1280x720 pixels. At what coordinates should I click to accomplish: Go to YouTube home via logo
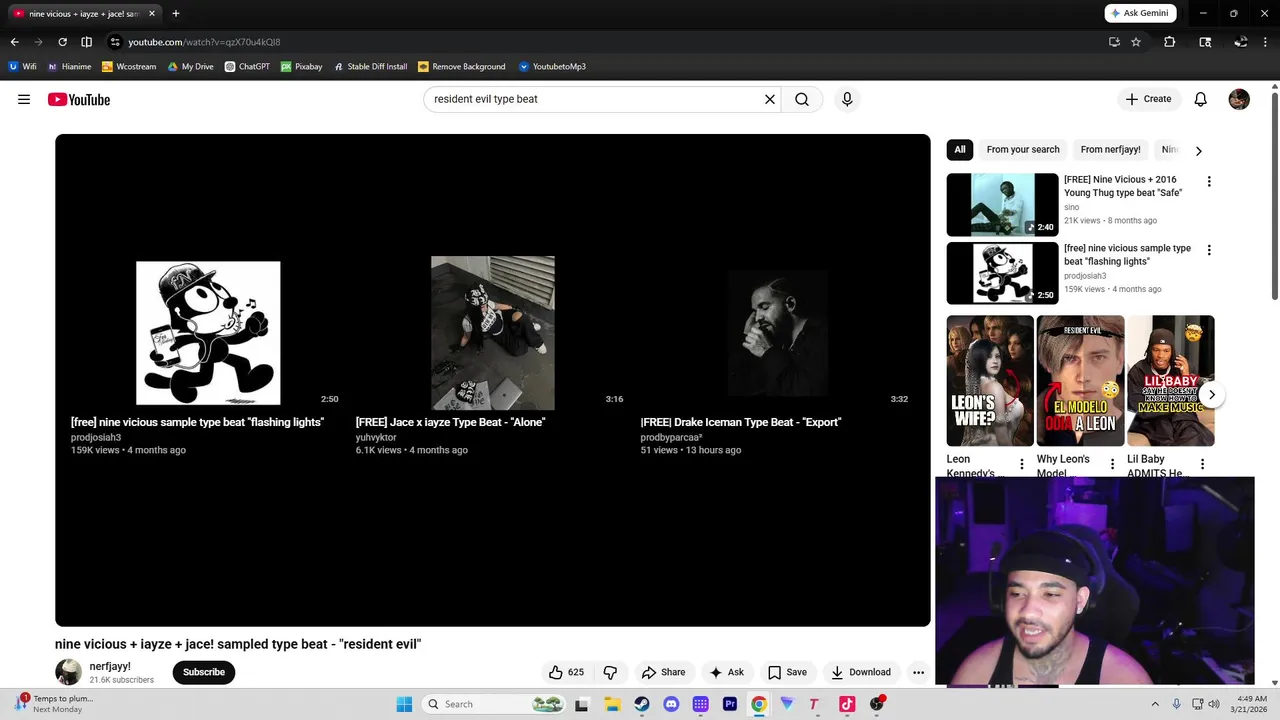click(78, 99)
